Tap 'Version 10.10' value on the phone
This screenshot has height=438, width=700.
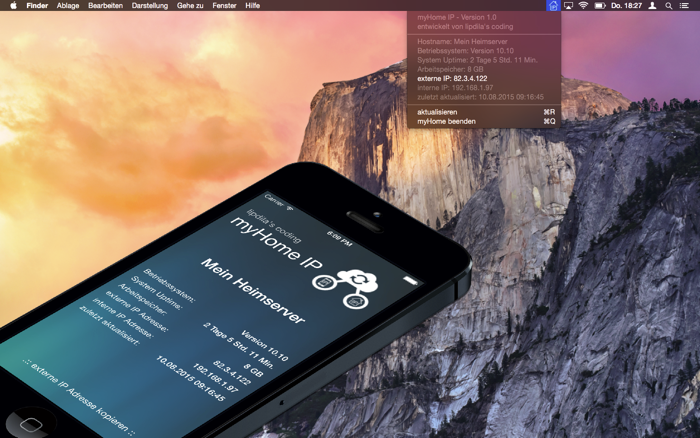[265, 346]
